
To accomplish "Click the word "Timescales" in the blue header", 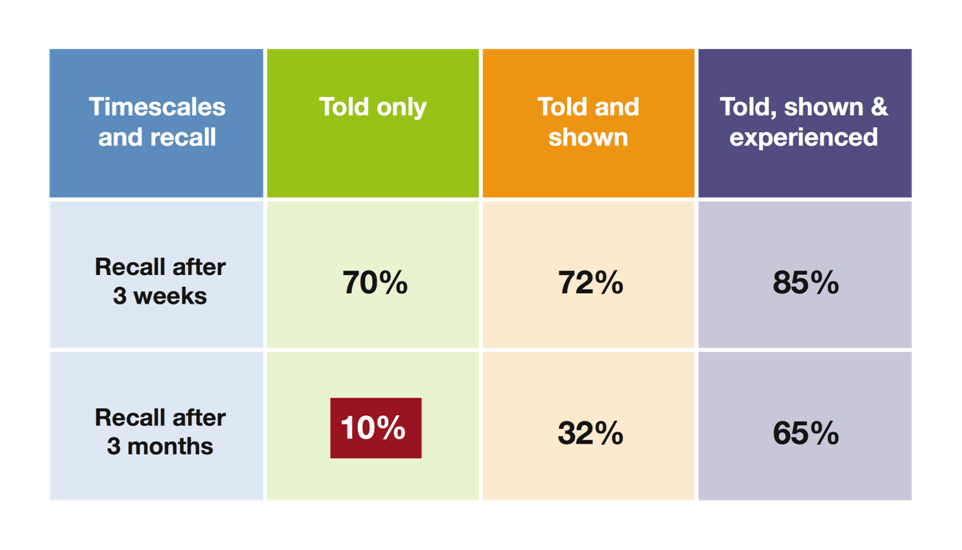I will click(157, 107).
